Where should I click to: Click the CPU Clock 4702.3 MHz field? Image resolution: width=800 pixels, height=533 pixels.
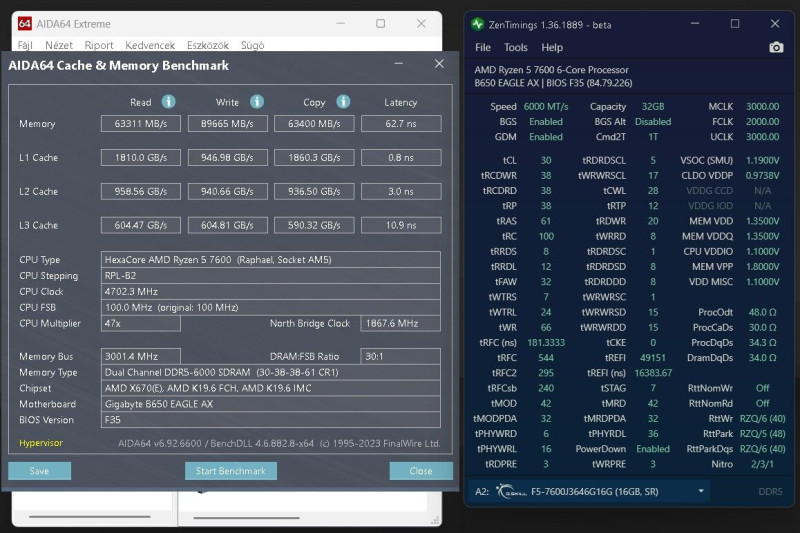coord(271,291)
